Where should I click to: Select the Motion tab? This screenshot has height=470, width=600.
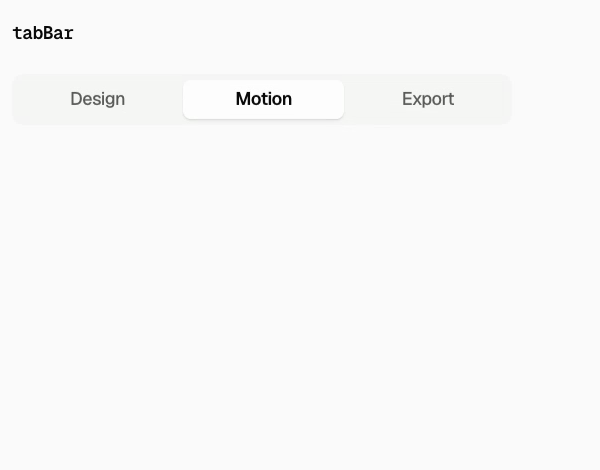tap(264, 99)
